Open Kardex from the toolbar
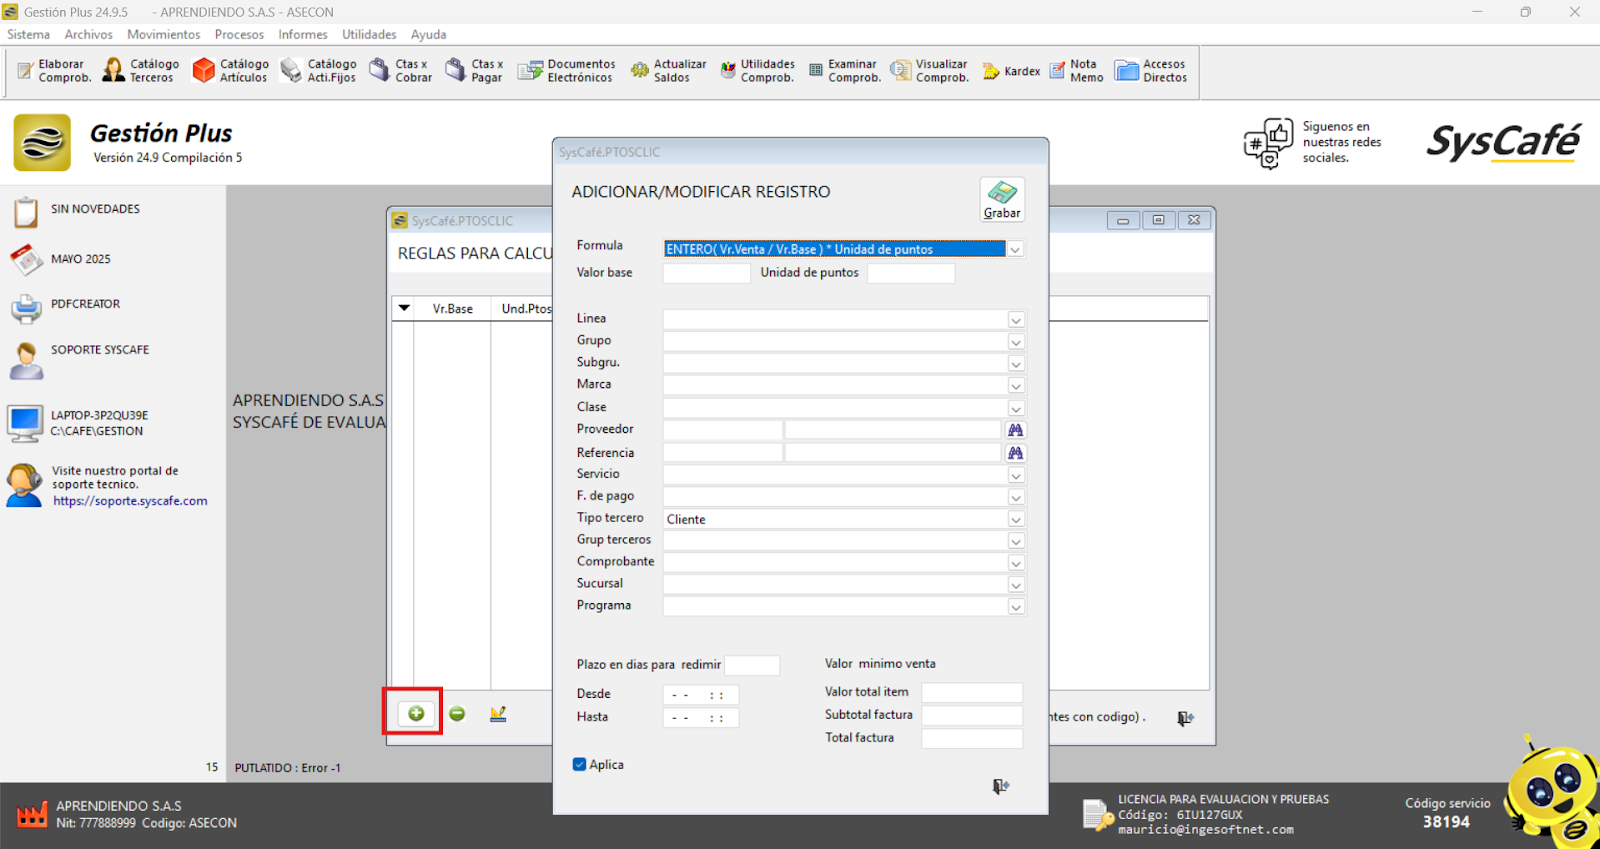The height and width of the screenshot is (849, 1600). pyautogui.click(x=1012, y=71)
